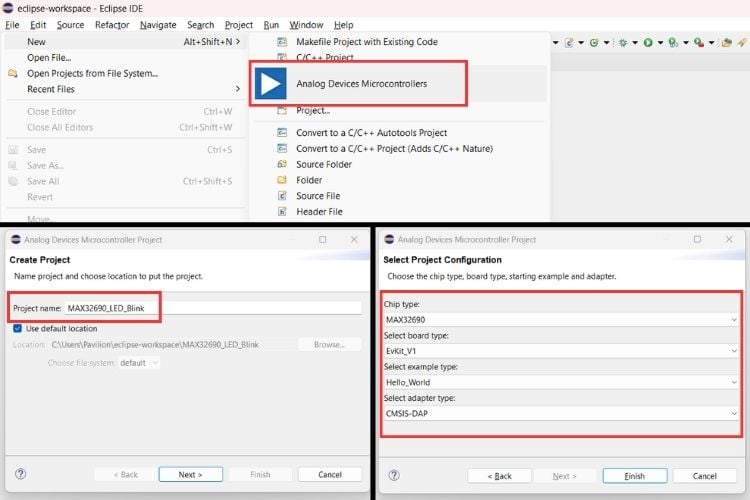Expand the dropdown arrow next to the External Tools icon
This screenshot has height=500, width=750.
tap(712, 43)
